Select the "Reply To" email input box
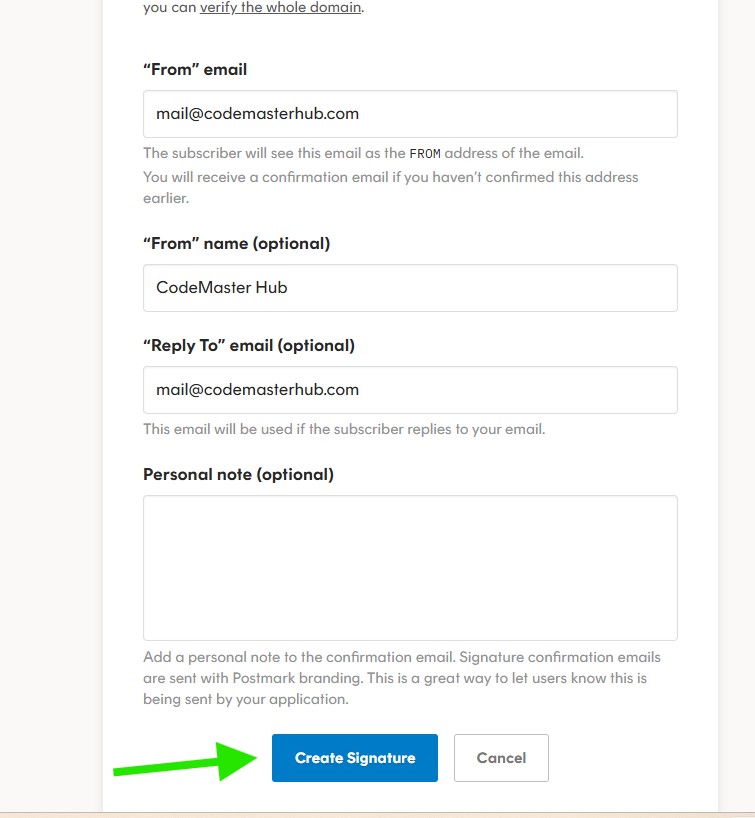 click(x=410, y=390)
